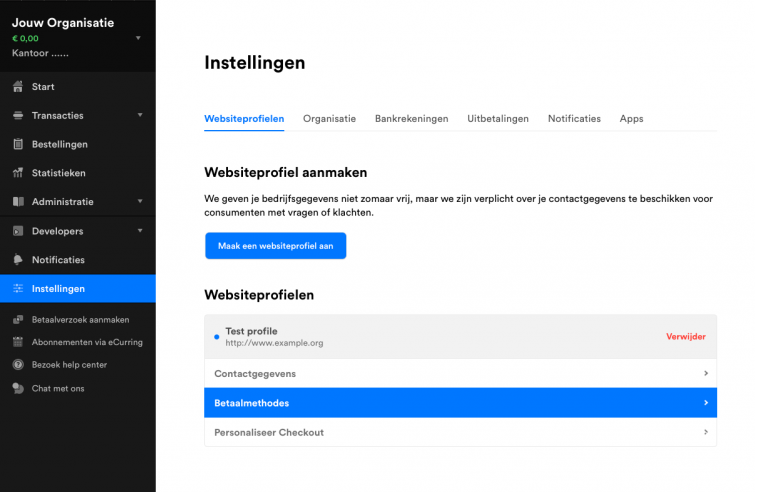Expand the Transacties submenu arrow
The width and height of the screenshot is (768, 492).
[x=140, y=115]
